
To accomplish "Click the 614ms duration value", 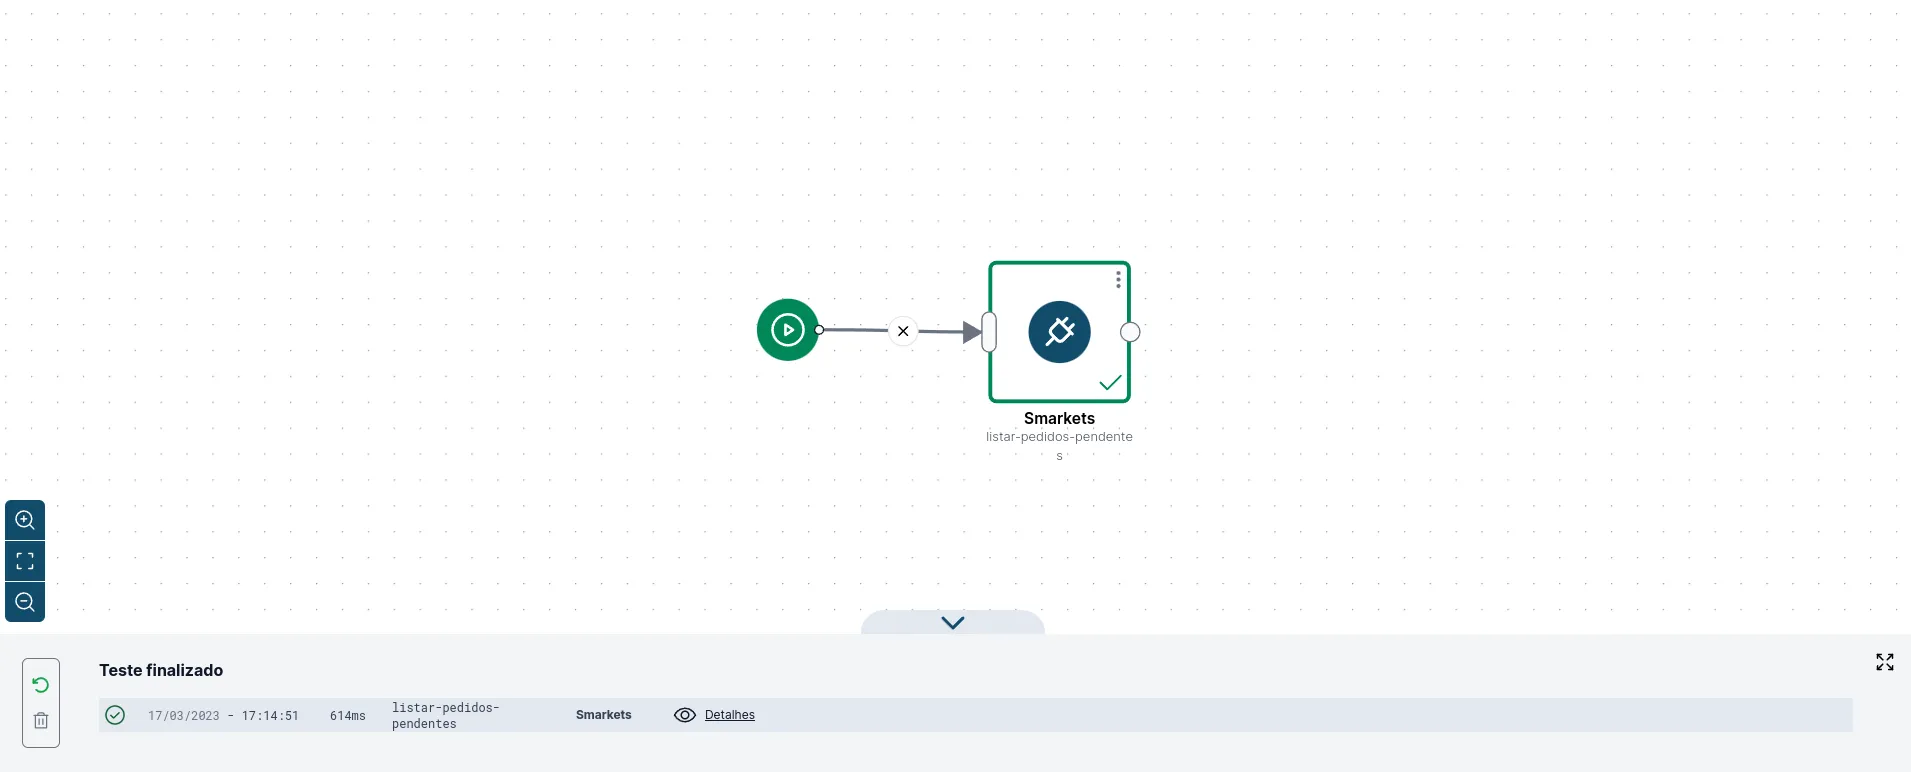I will coord(348,716).
